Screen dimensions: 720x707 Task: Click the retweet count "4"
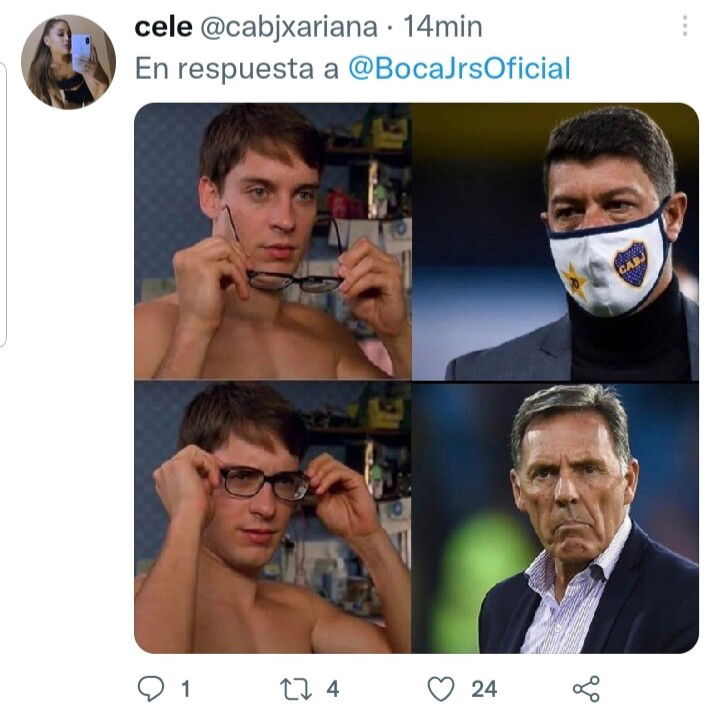click(333, 688)
